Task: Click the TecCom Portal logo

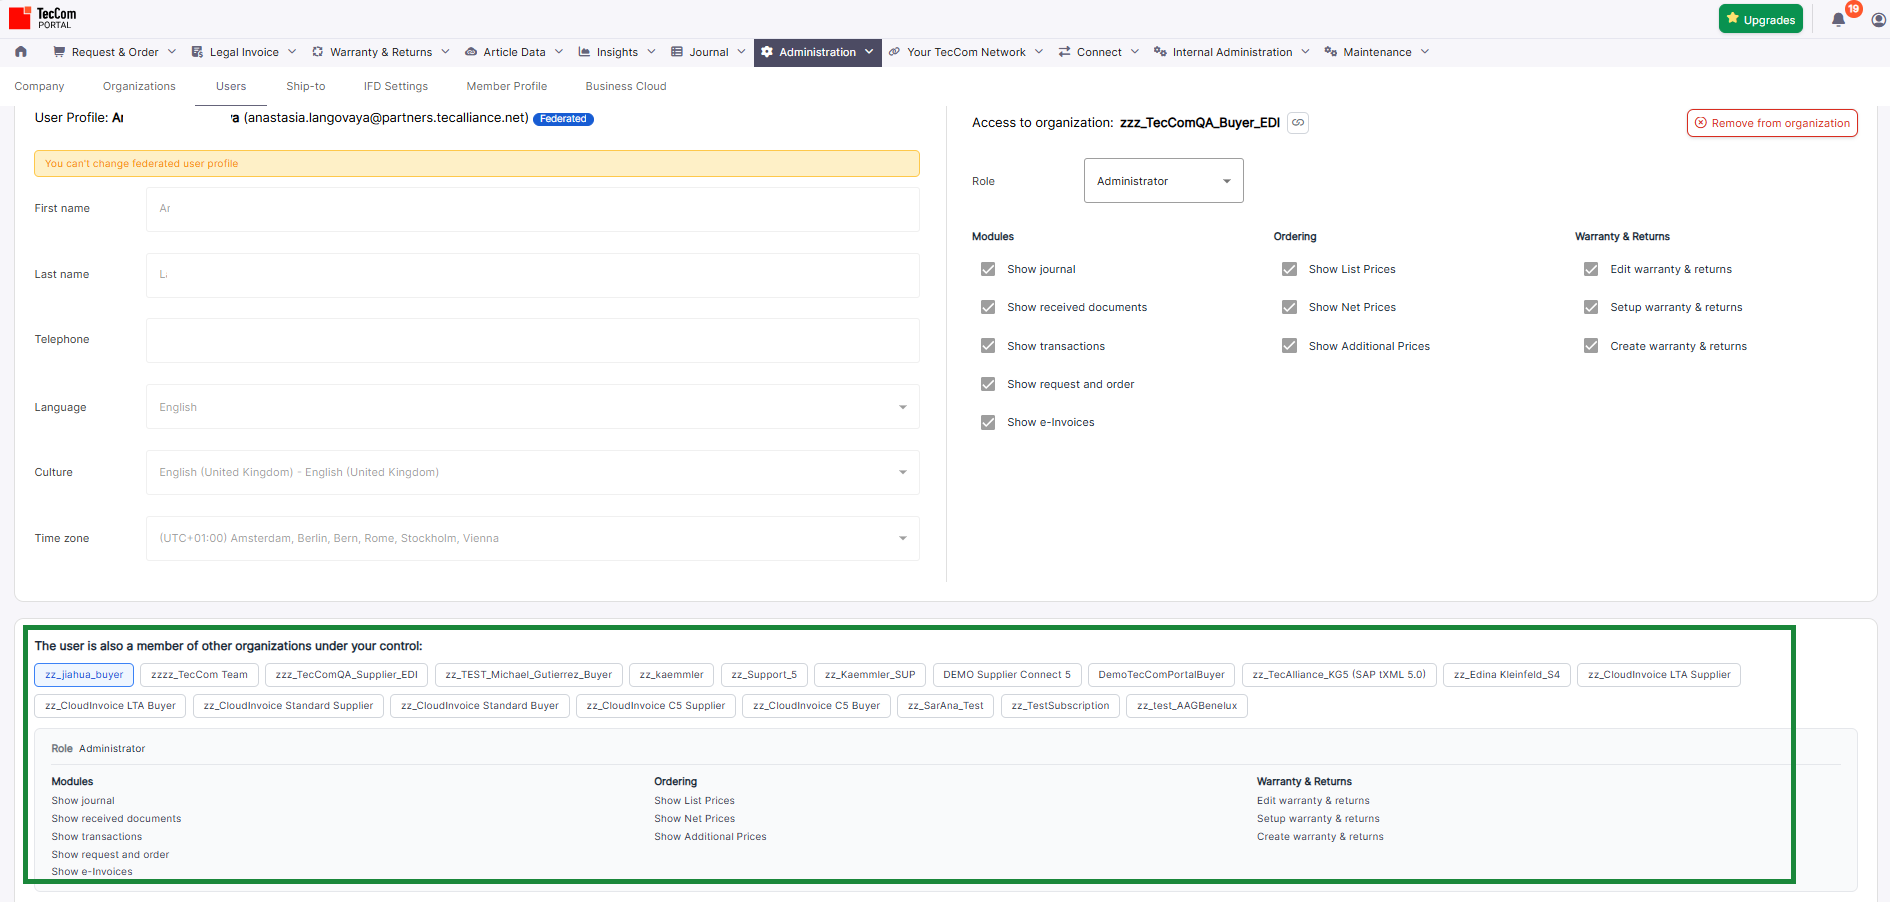Action: [43, 18]
